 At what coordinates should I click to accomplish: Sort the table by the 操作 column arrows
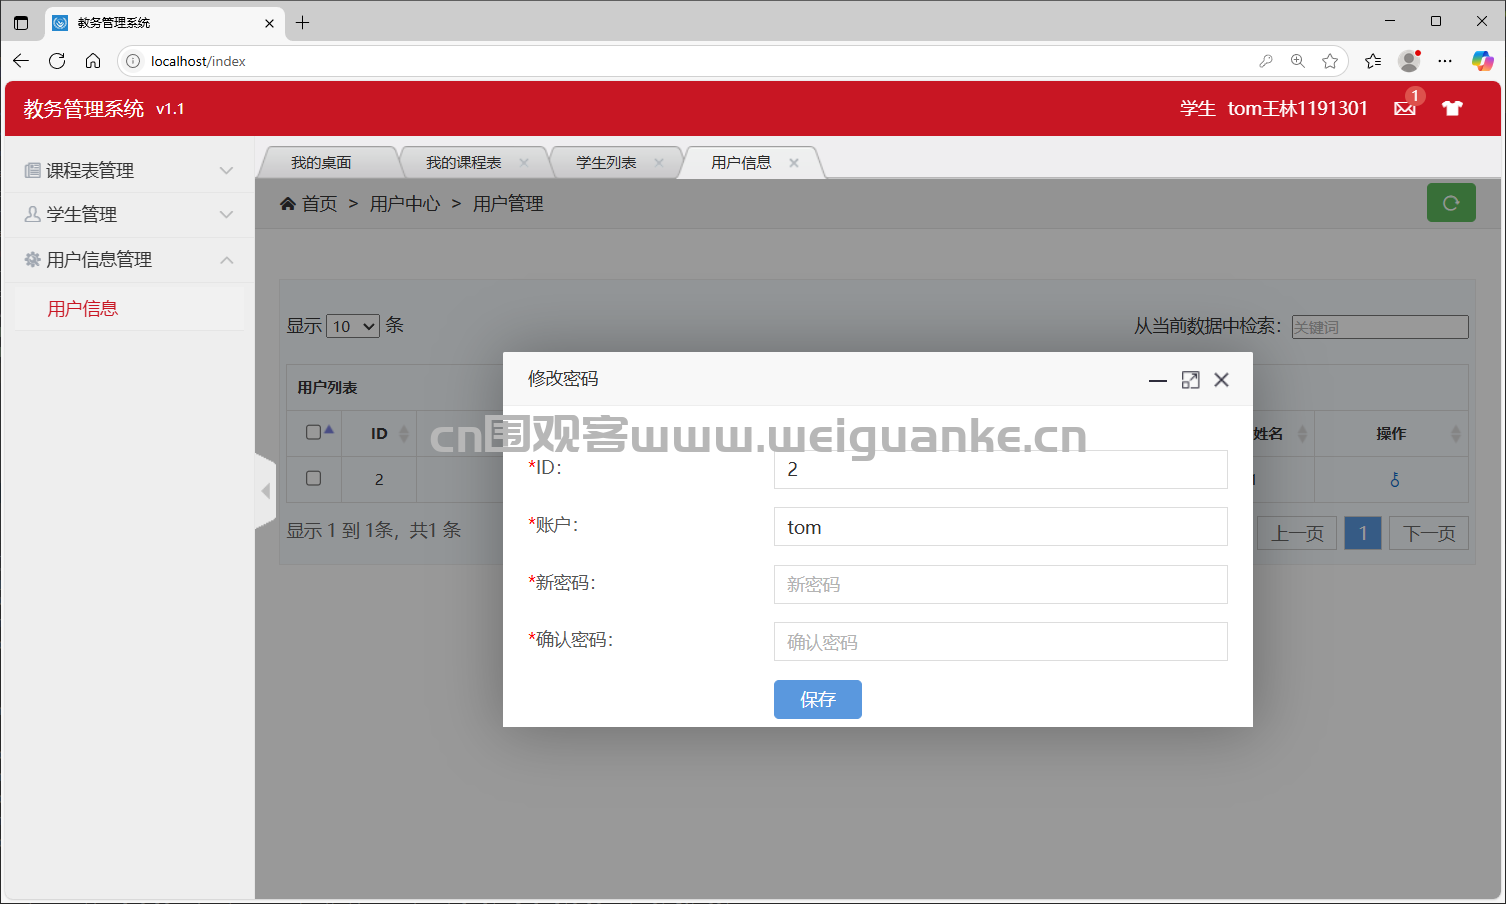click(x=1456, y=433)
